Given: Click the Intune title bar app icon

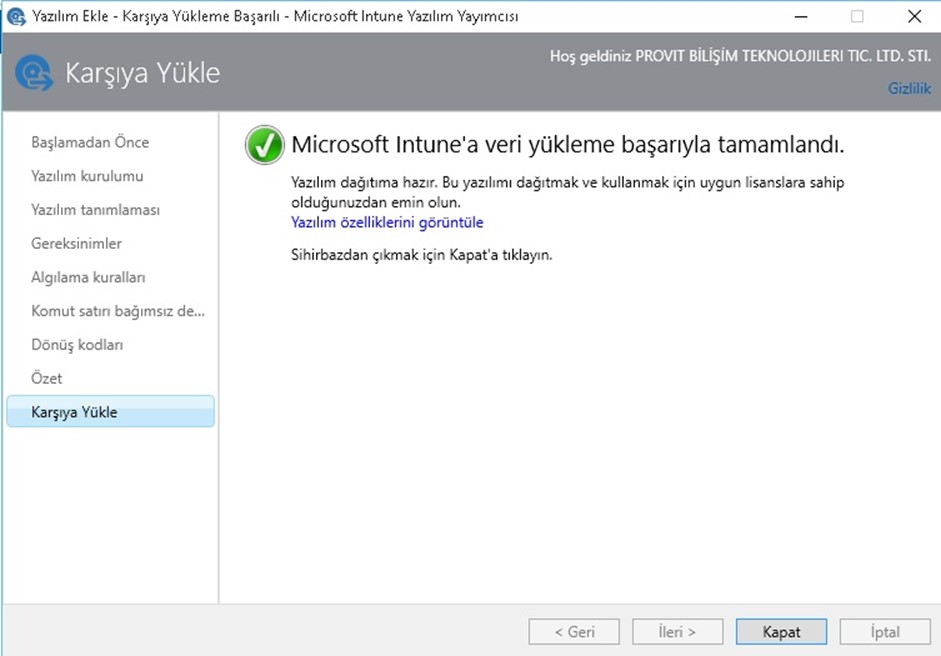Looking at the screenshot, I should pos(16,16).
